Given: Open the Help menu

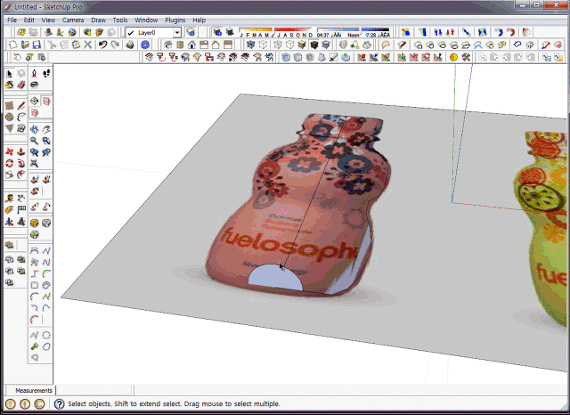Looking at the screenshot, I should (199, 20).
